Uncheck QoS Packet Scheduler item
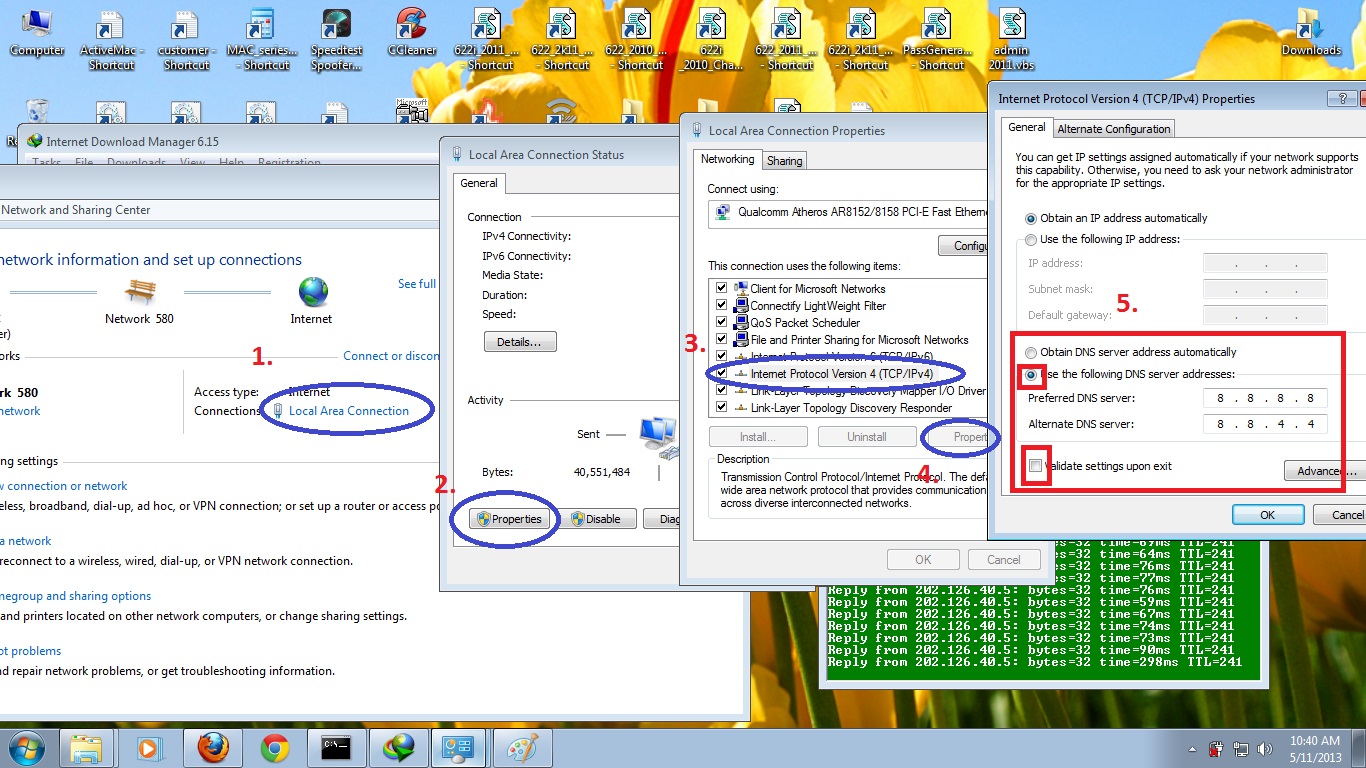1366x768 pixels. pos(721,323)
